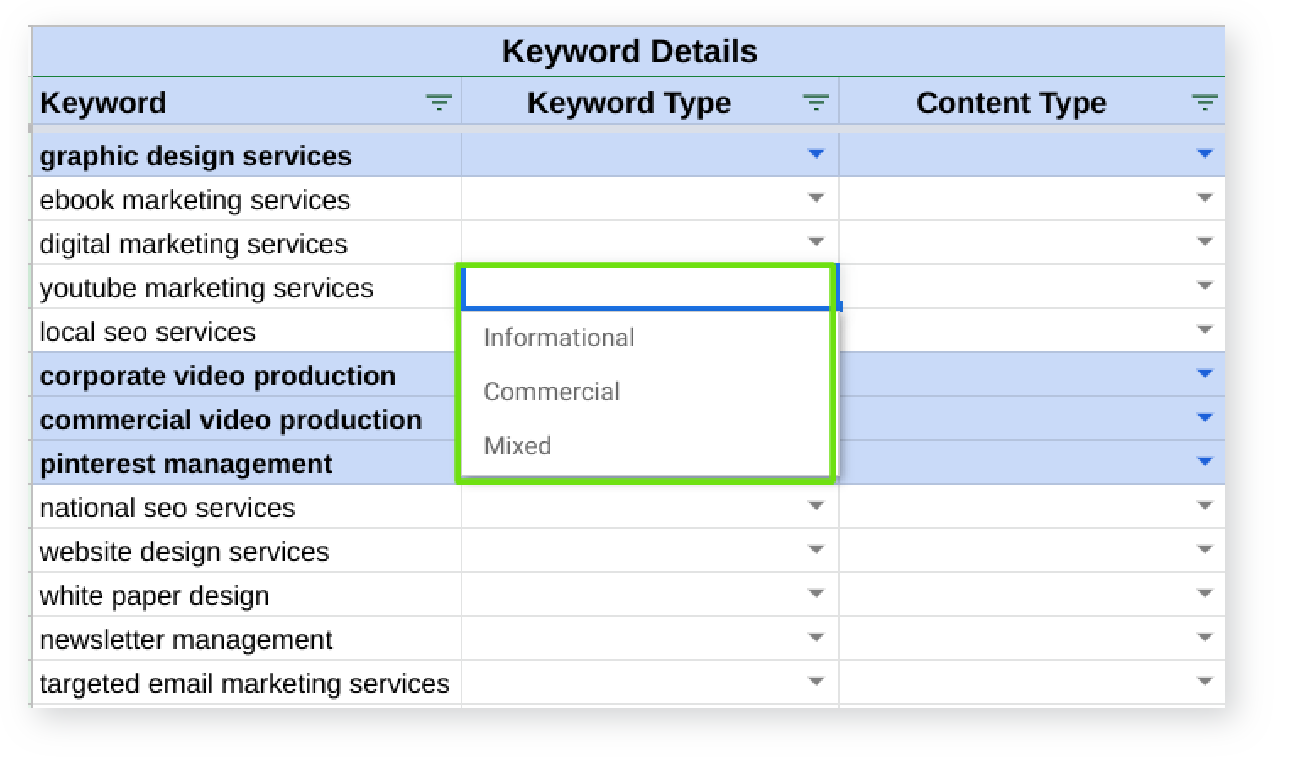Click the Content Type column filter icon

coord(1205,103)
